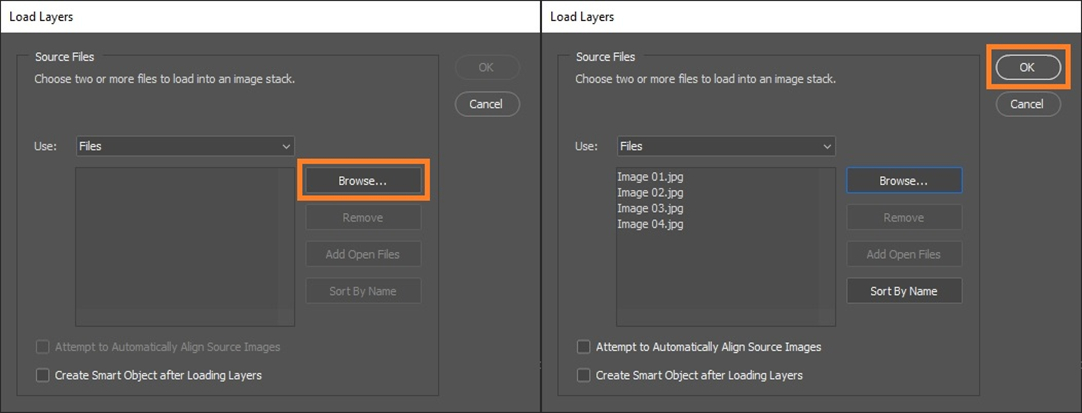The height and width of the screenshot is (413, 1082).
Task: Click the dropdown chevron arrow in right dialog
Action: click(x=827, y=146)
